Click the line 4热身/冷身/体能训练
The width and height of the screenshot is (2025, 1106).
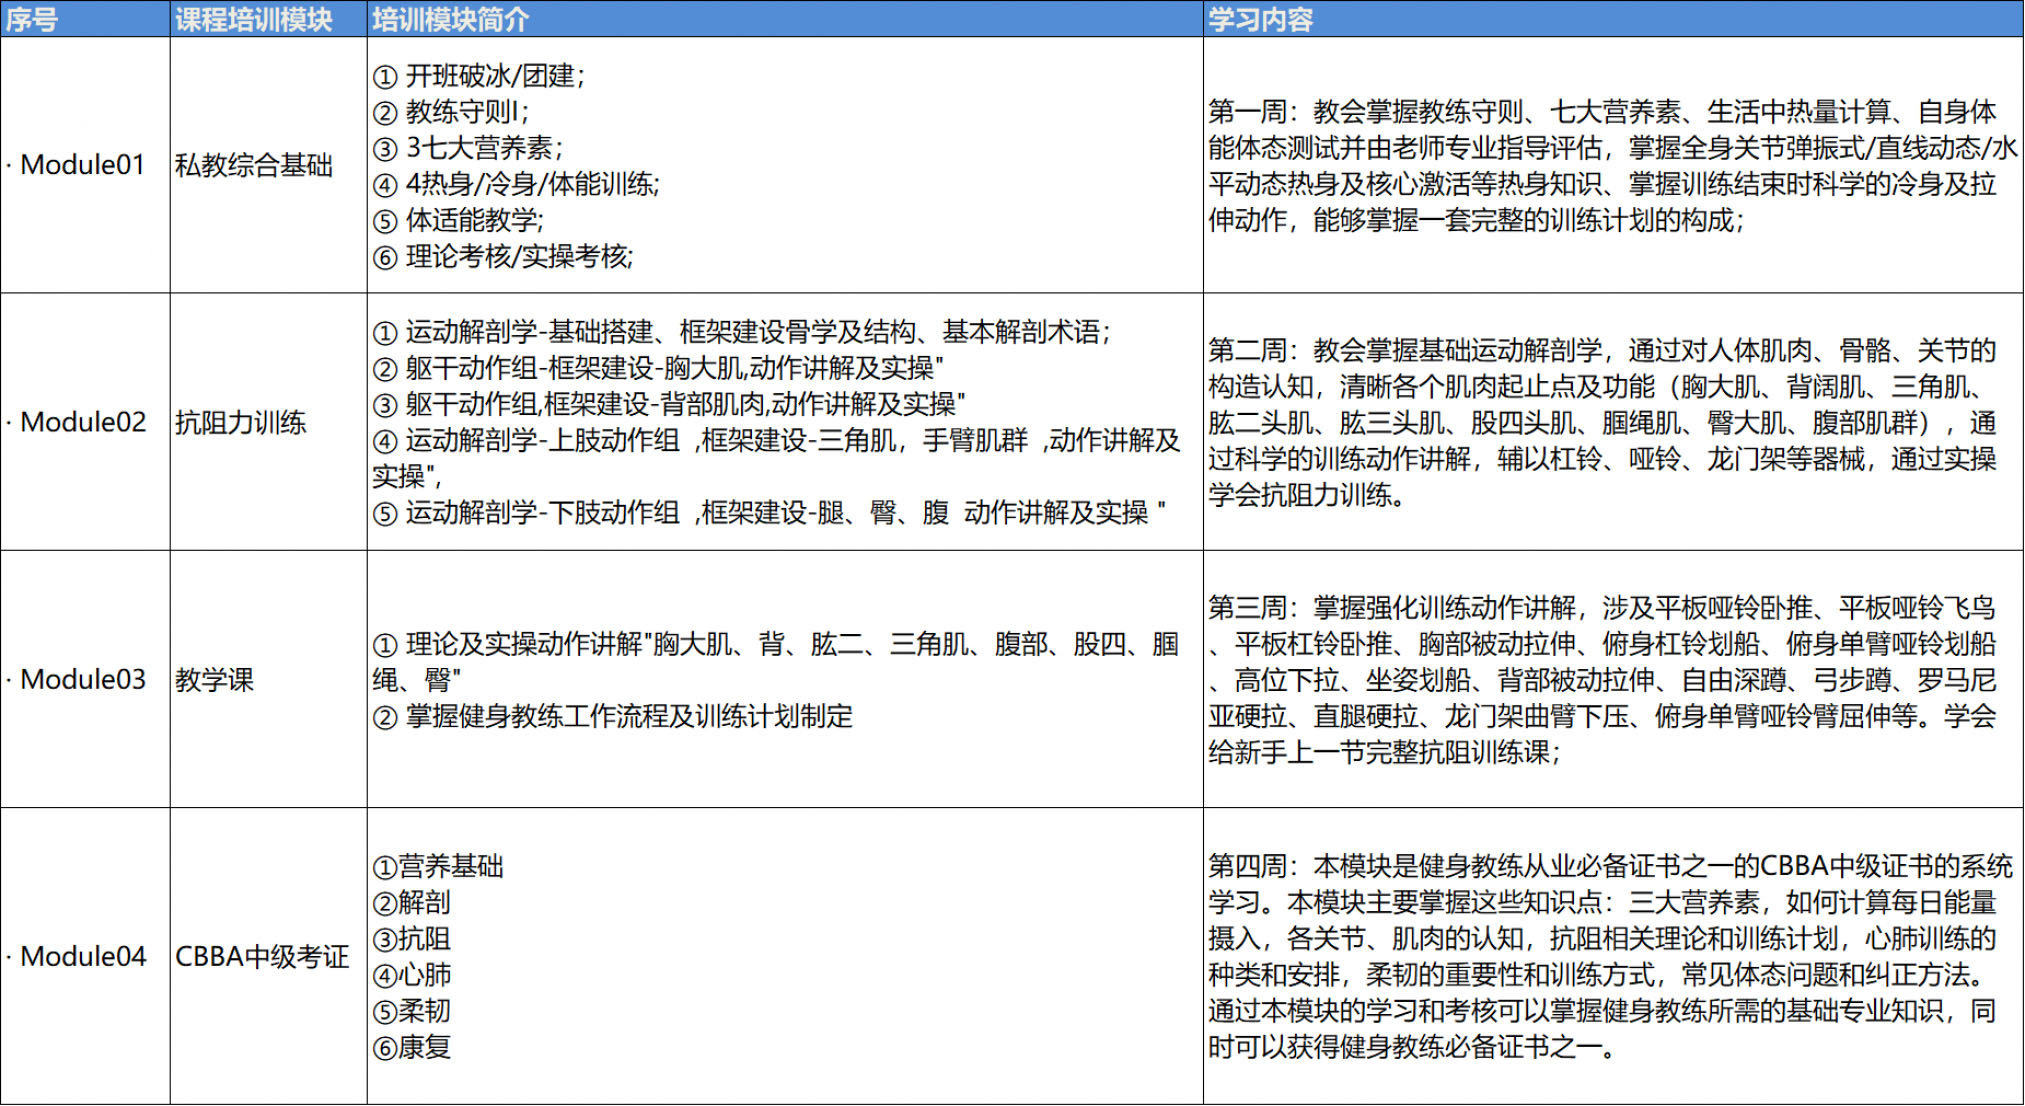[x=516, y=184]
